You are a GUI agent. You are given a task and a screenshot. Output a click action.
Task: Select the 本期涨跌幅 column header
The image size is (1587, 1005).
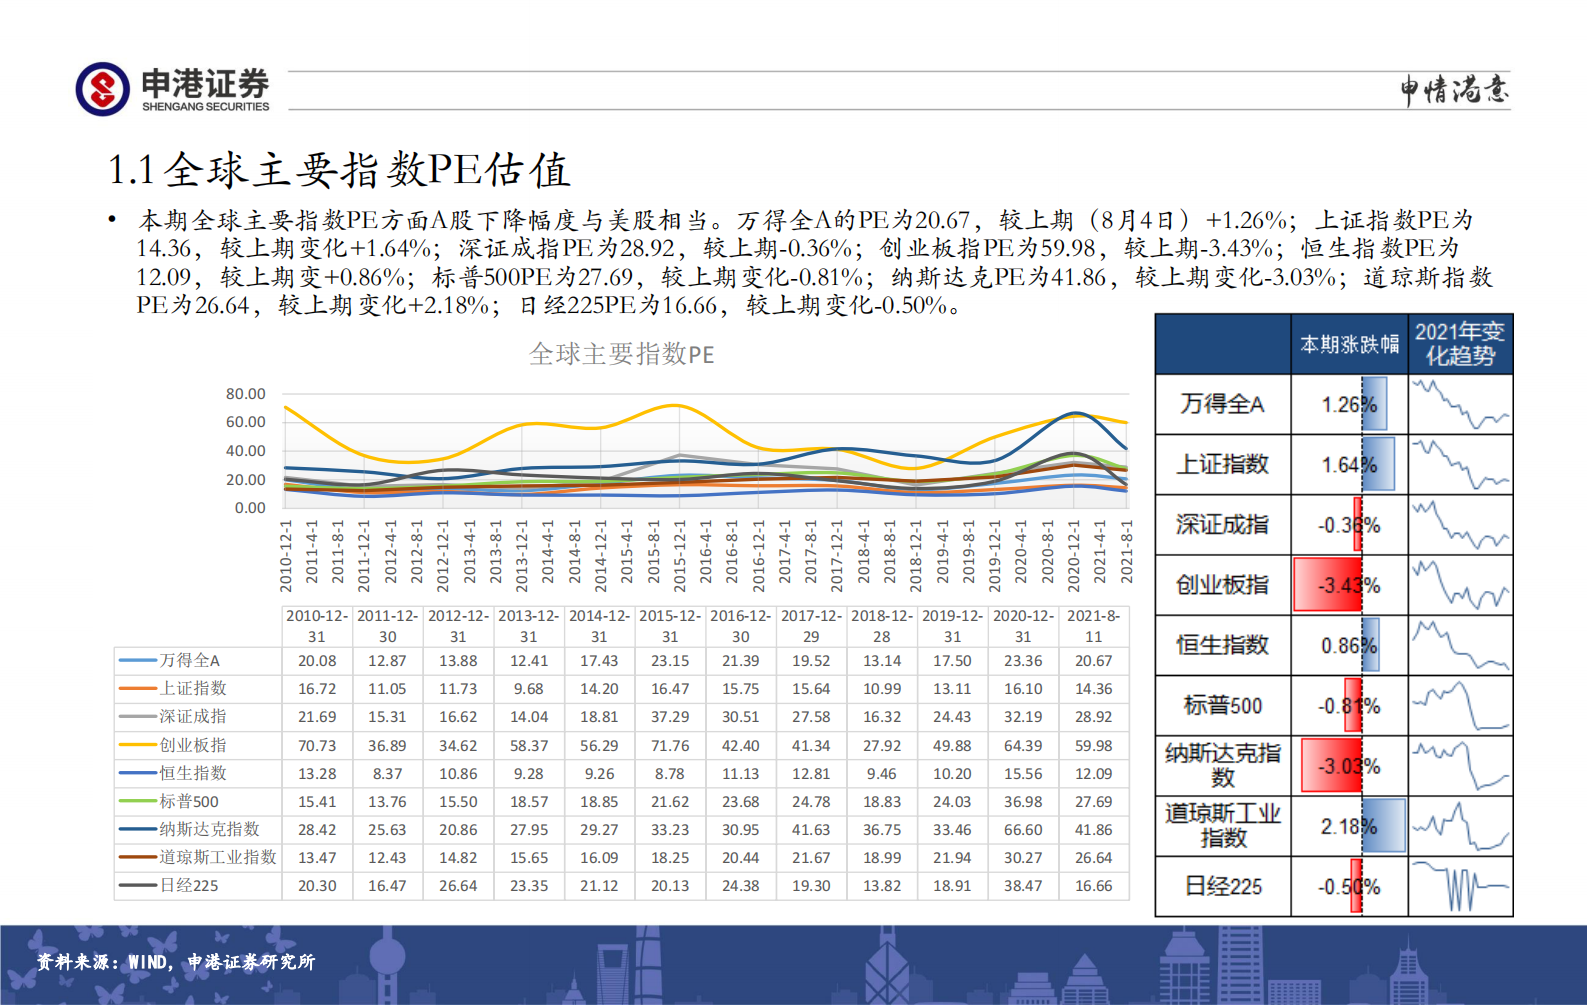(x=1349, y=345)
